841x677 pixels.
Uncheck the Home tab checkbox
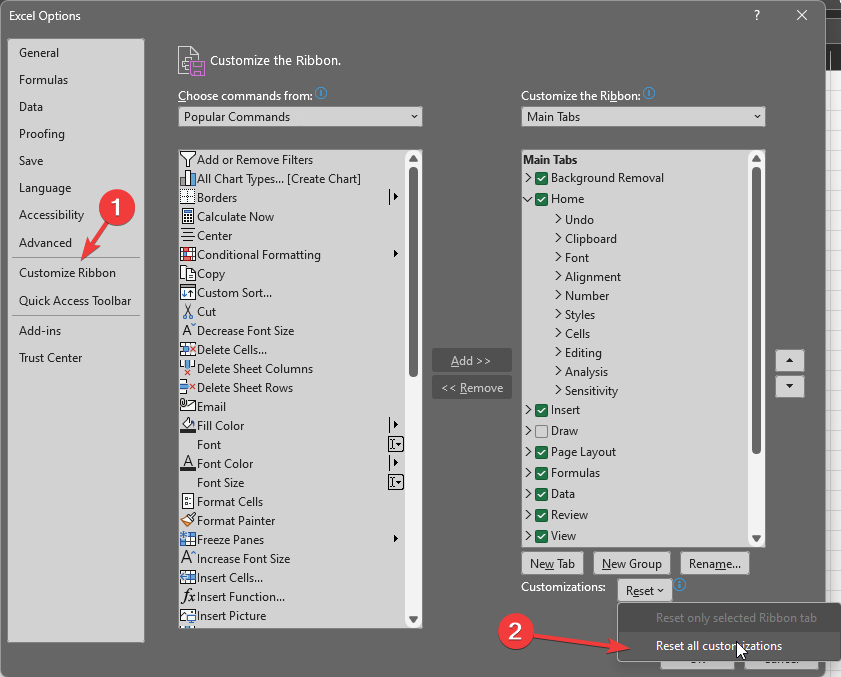point(541,199)
